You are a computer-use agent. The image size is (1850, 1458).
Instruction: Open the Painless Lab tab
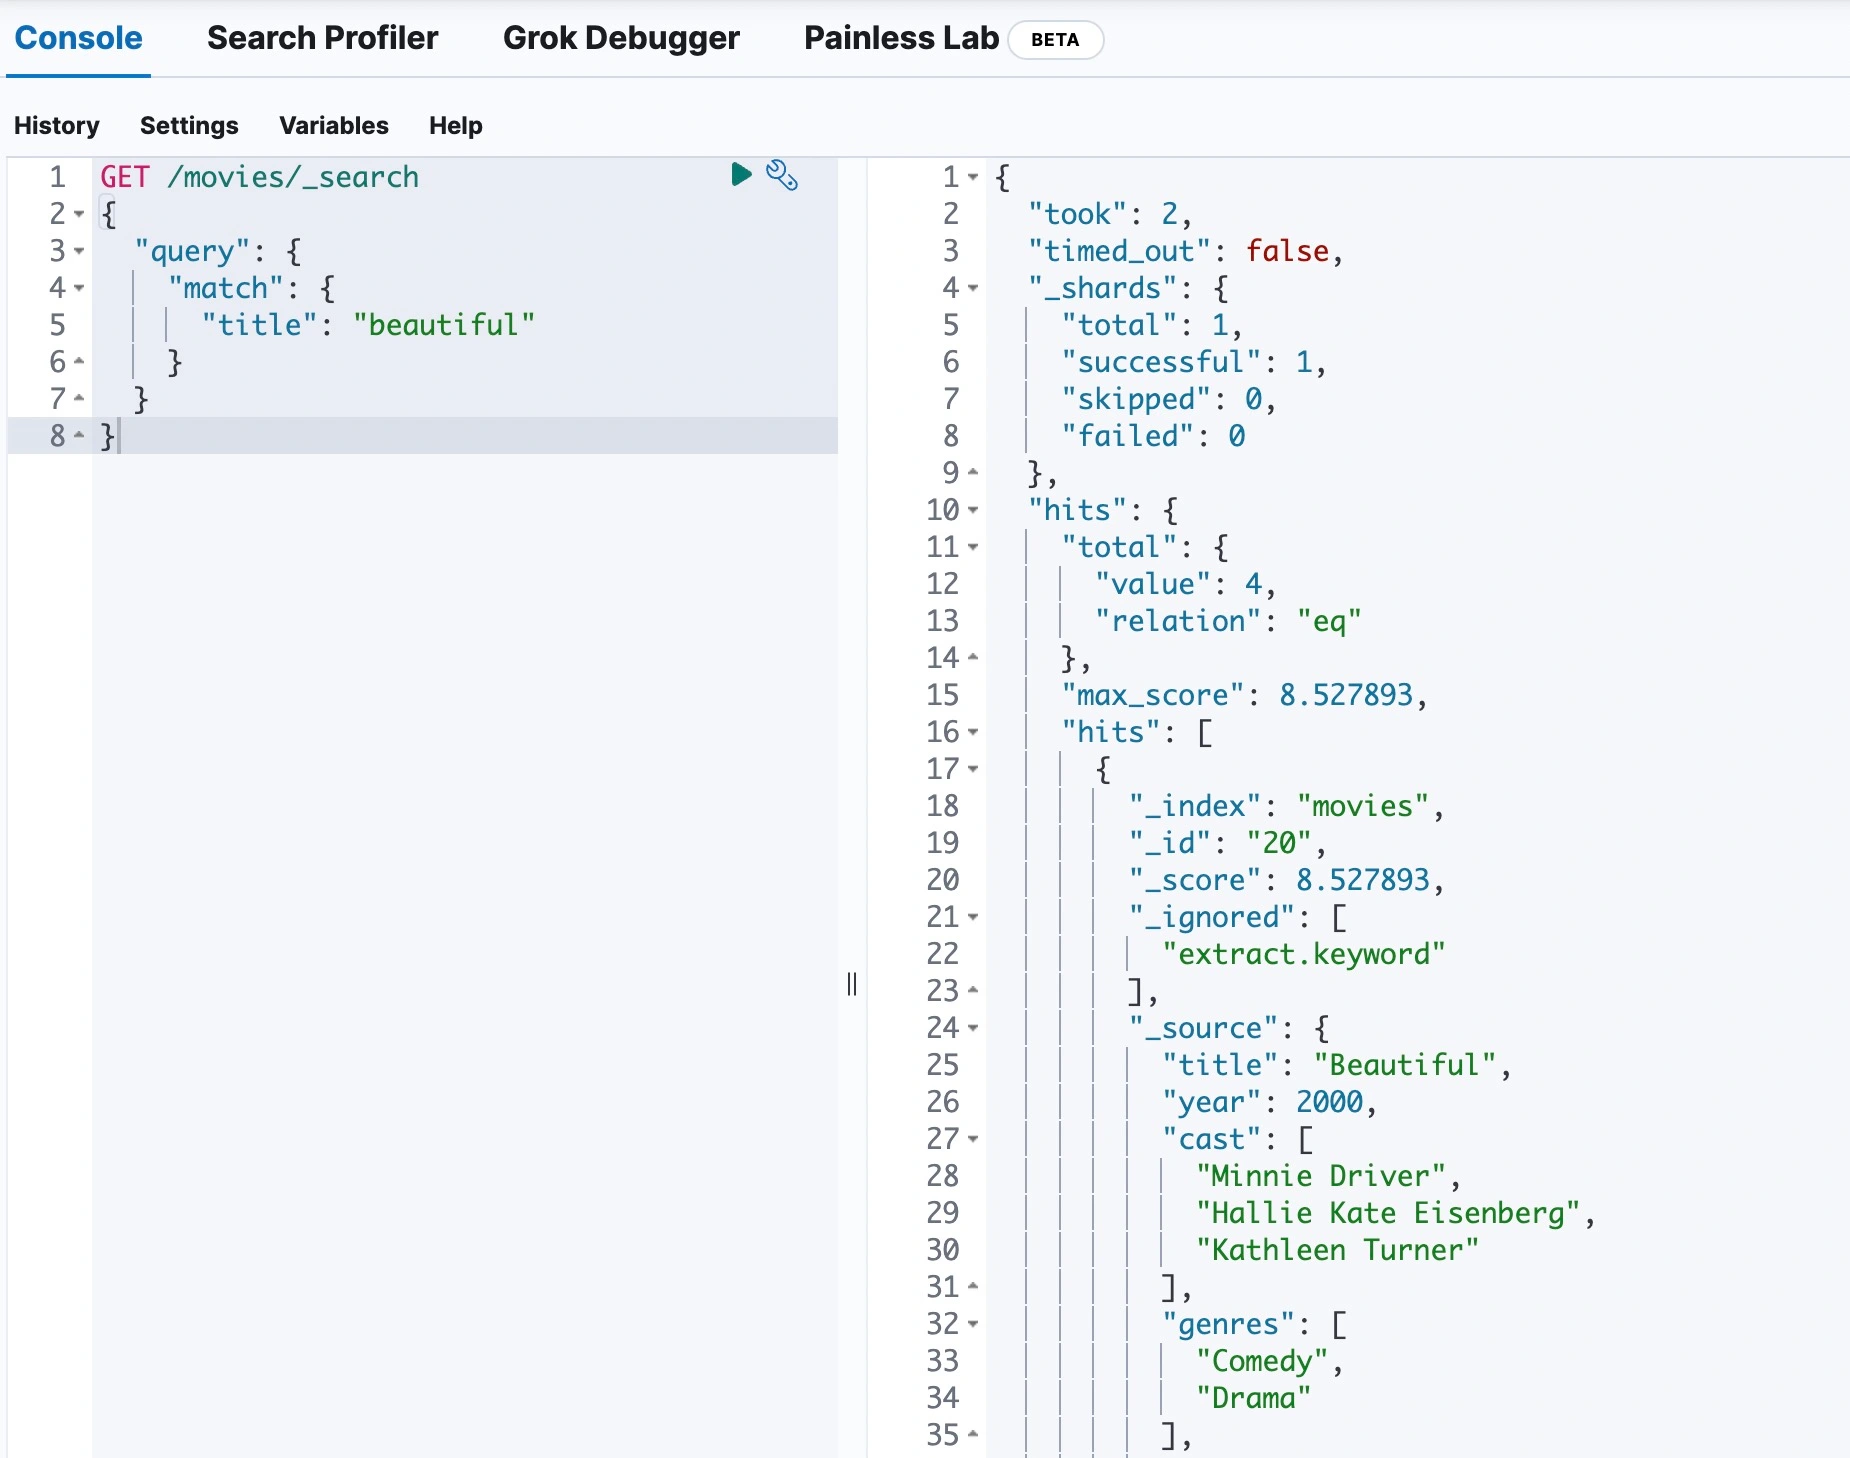point(901,38)
